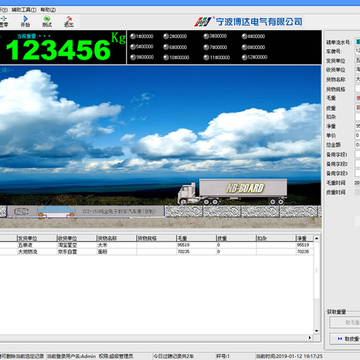This screenshot has height=360, width=360.
Task: Select the 面粉 goods name cell
Action: 116,252
